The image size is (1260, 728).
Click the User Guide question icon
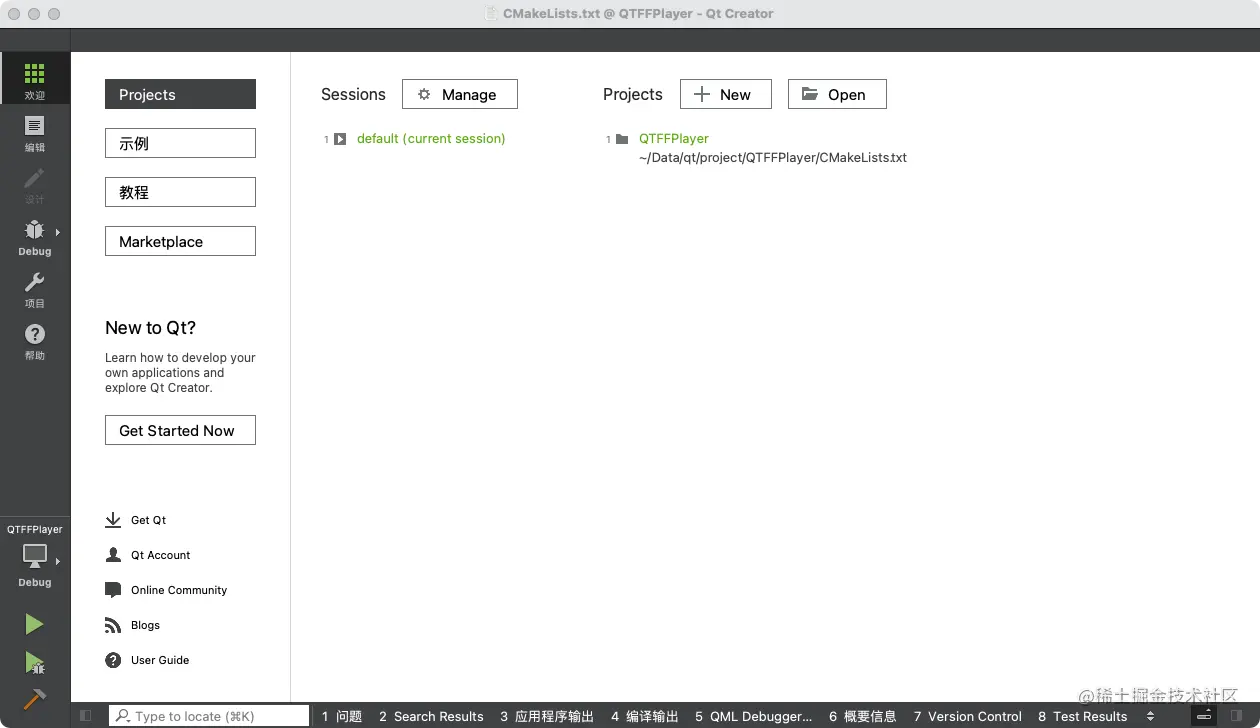[x=113, y=660]
